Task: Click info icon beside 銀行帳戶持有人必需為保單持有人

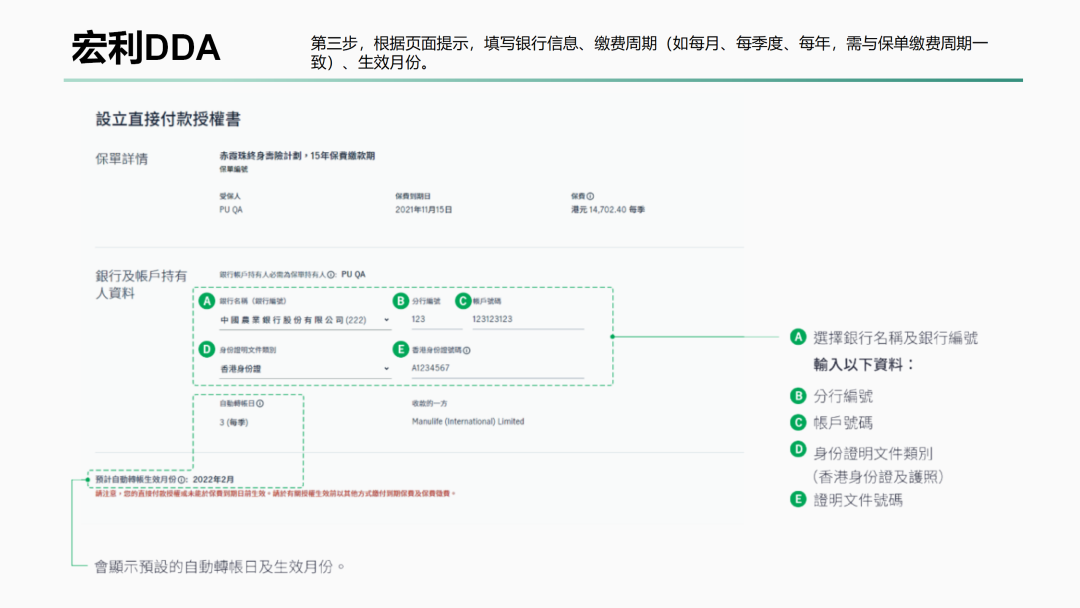Action: pyautogui.click(x=331, y=275)
